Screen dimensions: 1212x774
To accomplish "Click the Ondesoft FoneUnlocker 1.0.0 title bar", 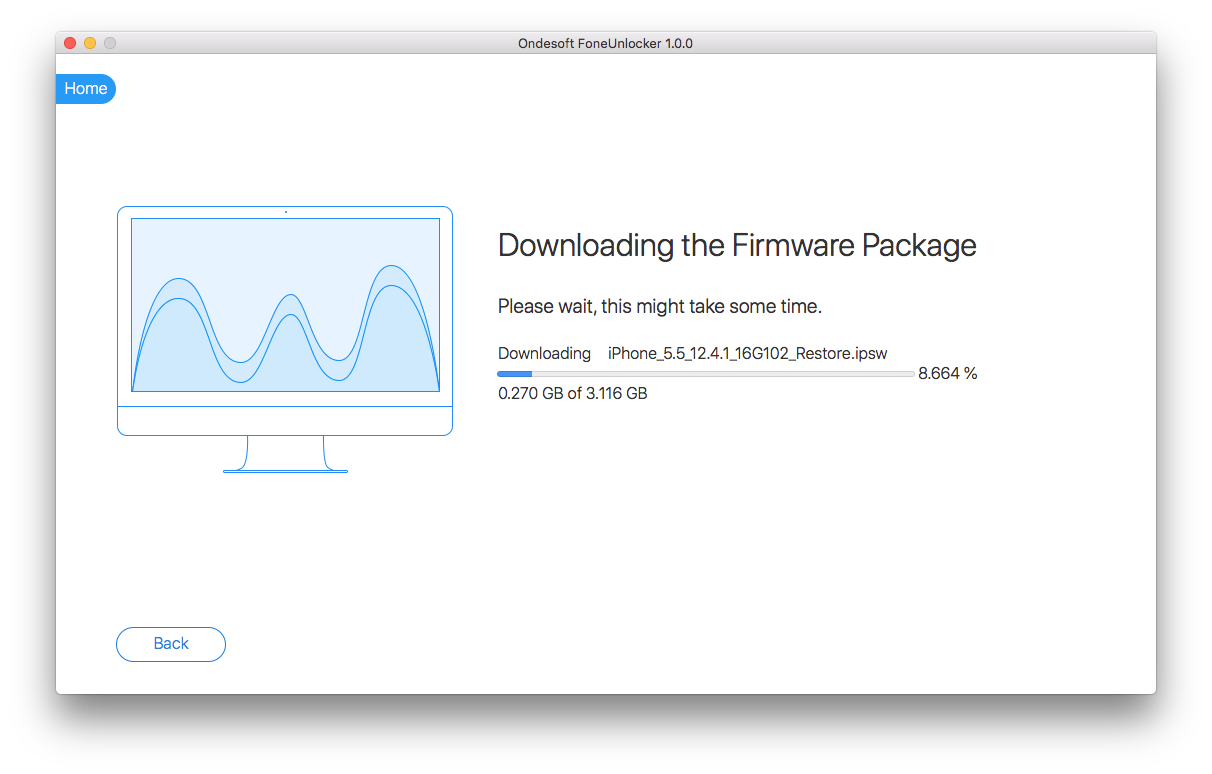I will (x=606, y=43).
